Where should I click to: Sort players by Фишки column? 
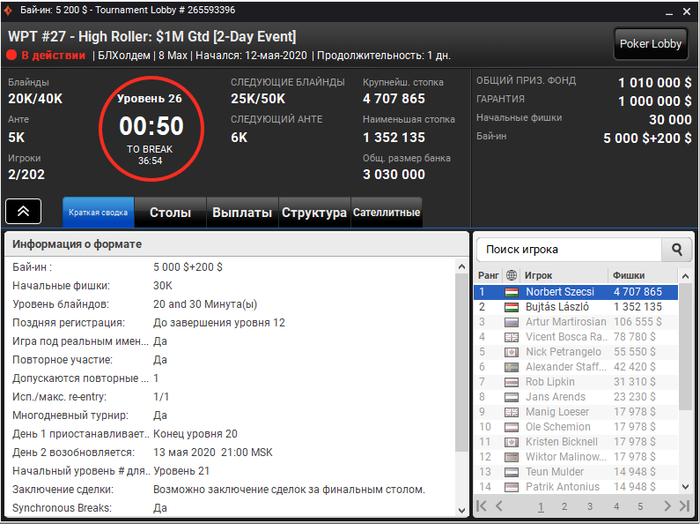643,275
